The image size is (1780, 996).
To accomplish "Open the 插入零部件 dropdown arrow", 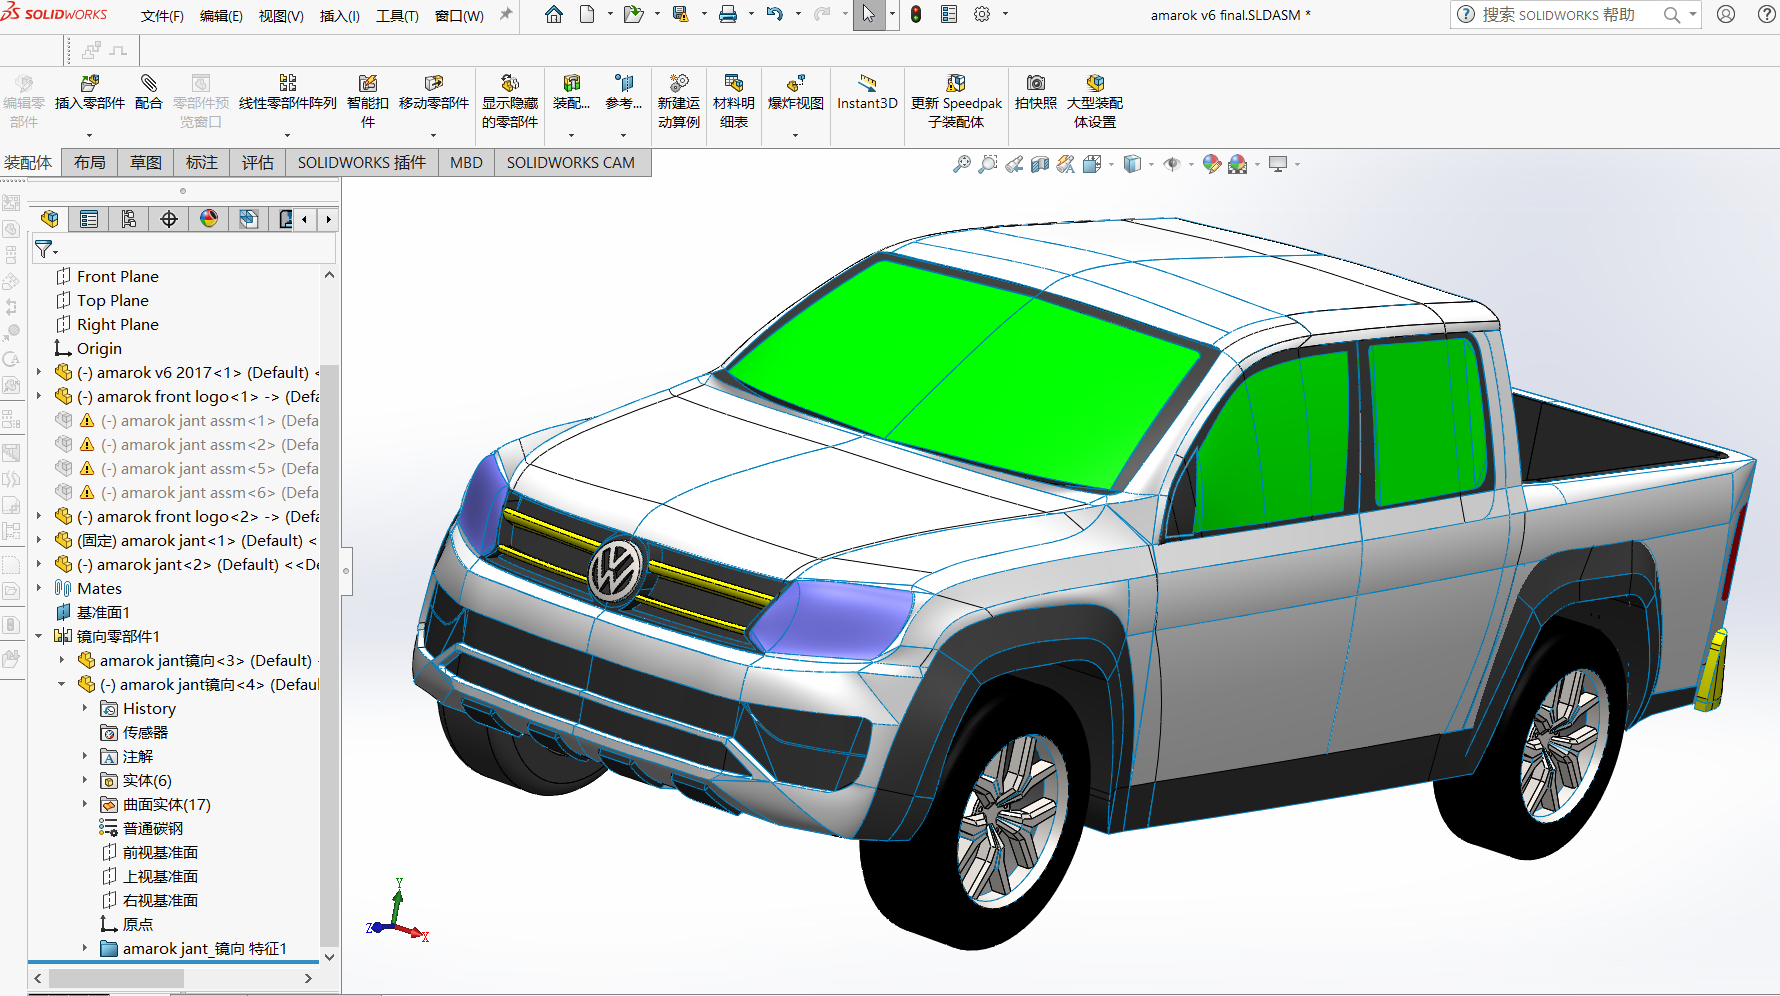I will pyautogui.click(x=89, y=135).
